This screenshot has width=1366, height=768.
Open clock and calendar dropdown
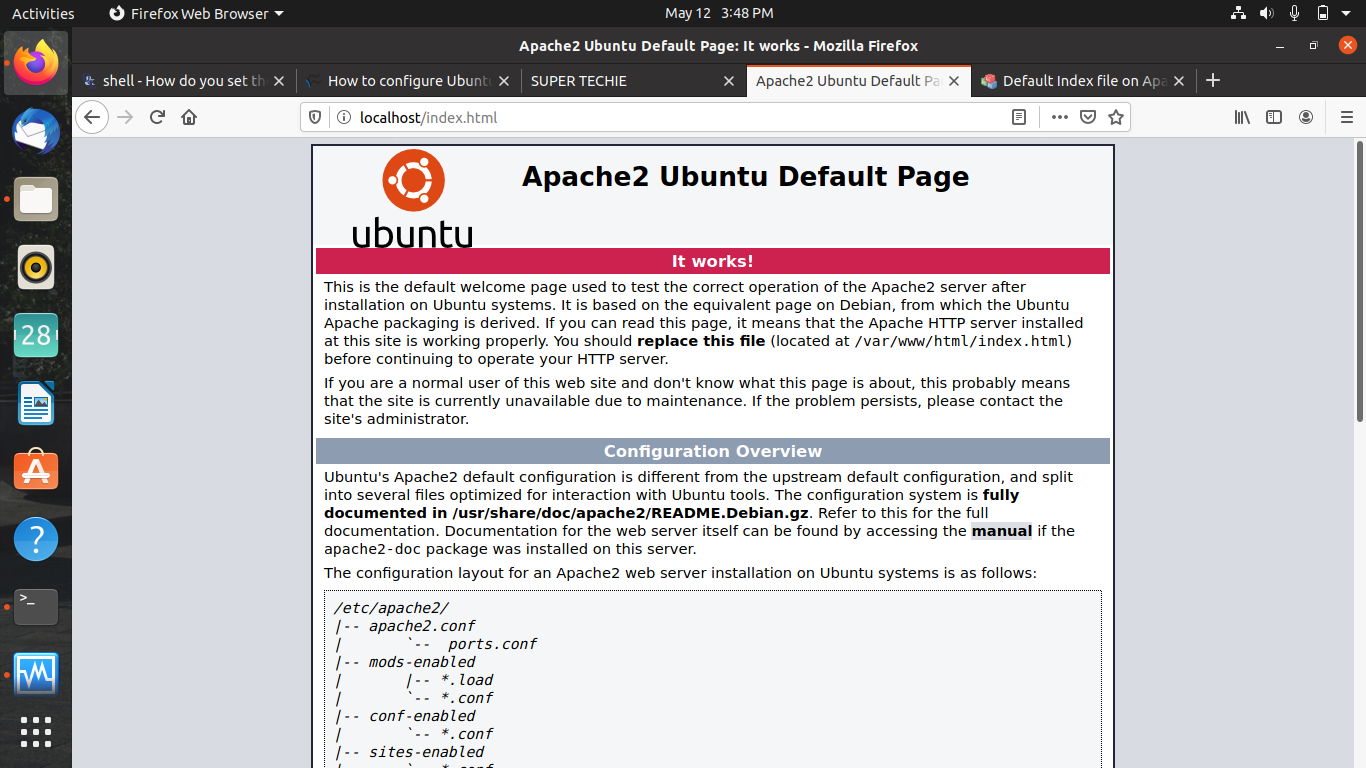tap(718, 13)
